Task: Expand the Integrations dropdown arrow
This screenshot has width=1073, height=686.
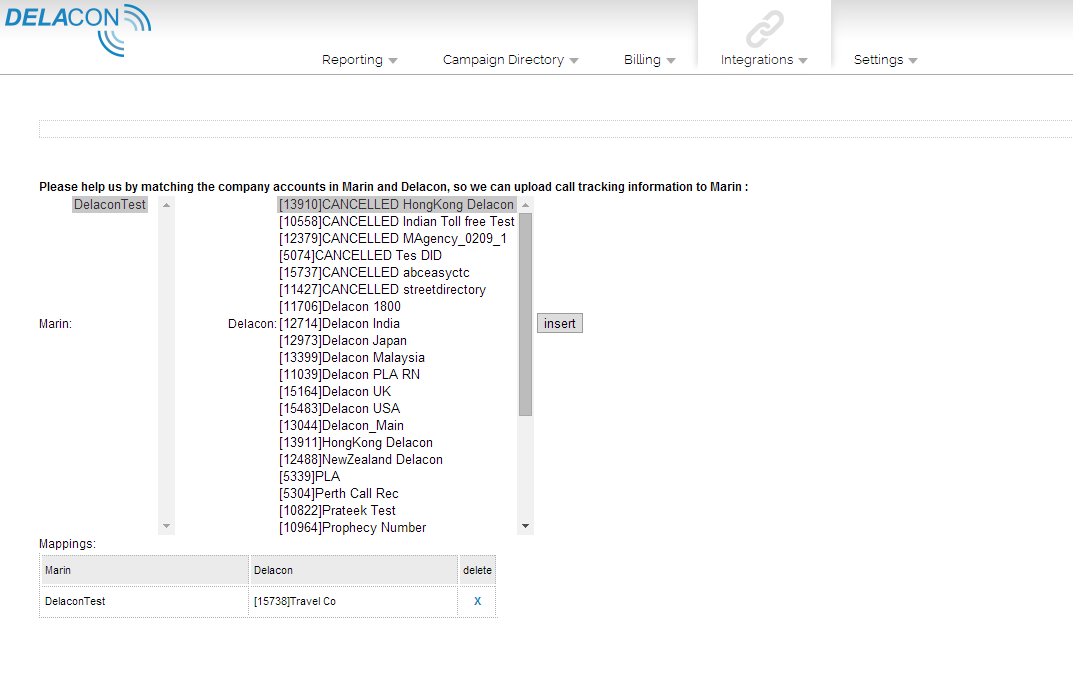Action: coord(803,61)
